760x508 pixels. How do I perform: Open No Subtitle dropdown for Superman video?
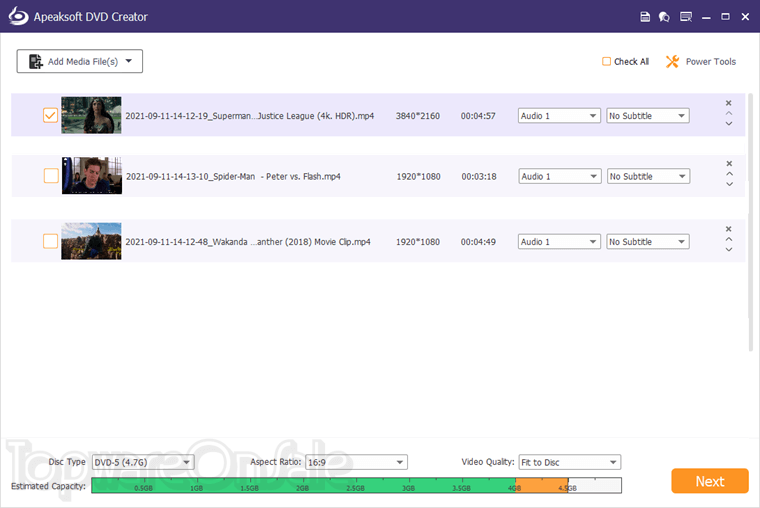(648, 116)
